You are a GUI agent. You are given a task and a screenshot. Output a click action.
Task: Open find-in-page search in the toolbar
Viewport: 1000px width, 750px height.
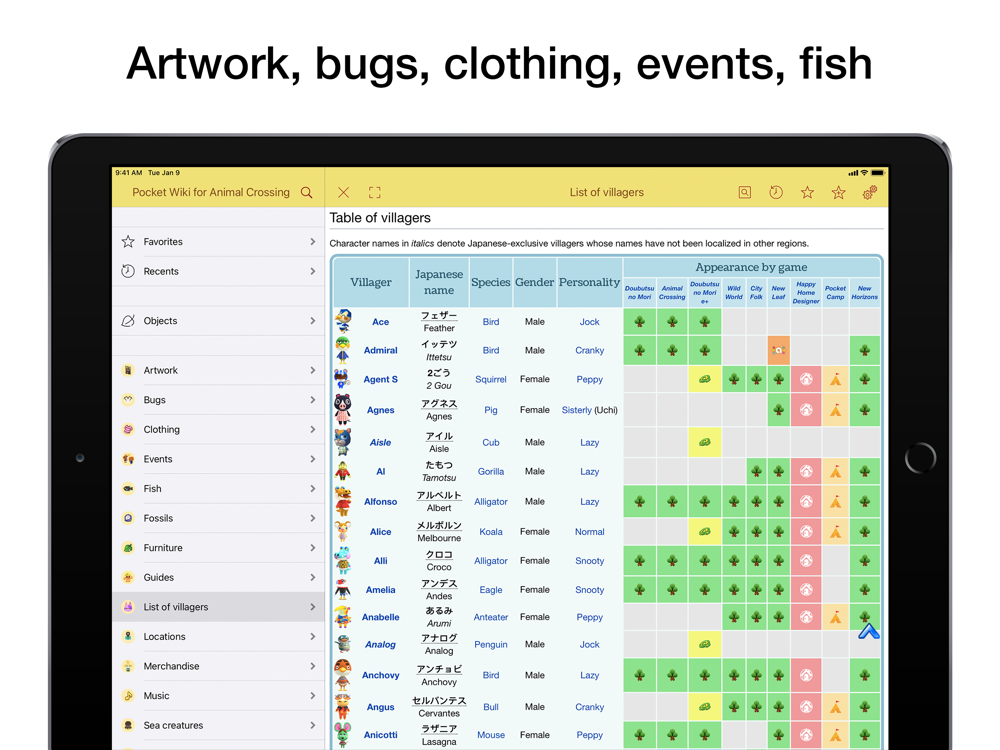pyautogui.click(x=744, y=193)
